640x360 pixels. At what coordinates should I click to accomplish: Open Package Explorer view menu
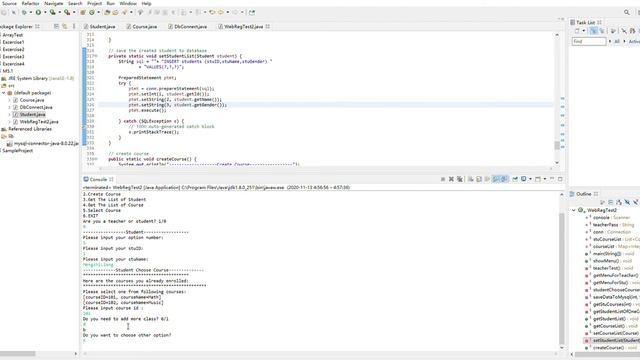pyautogui.click(x=74, y=26)
